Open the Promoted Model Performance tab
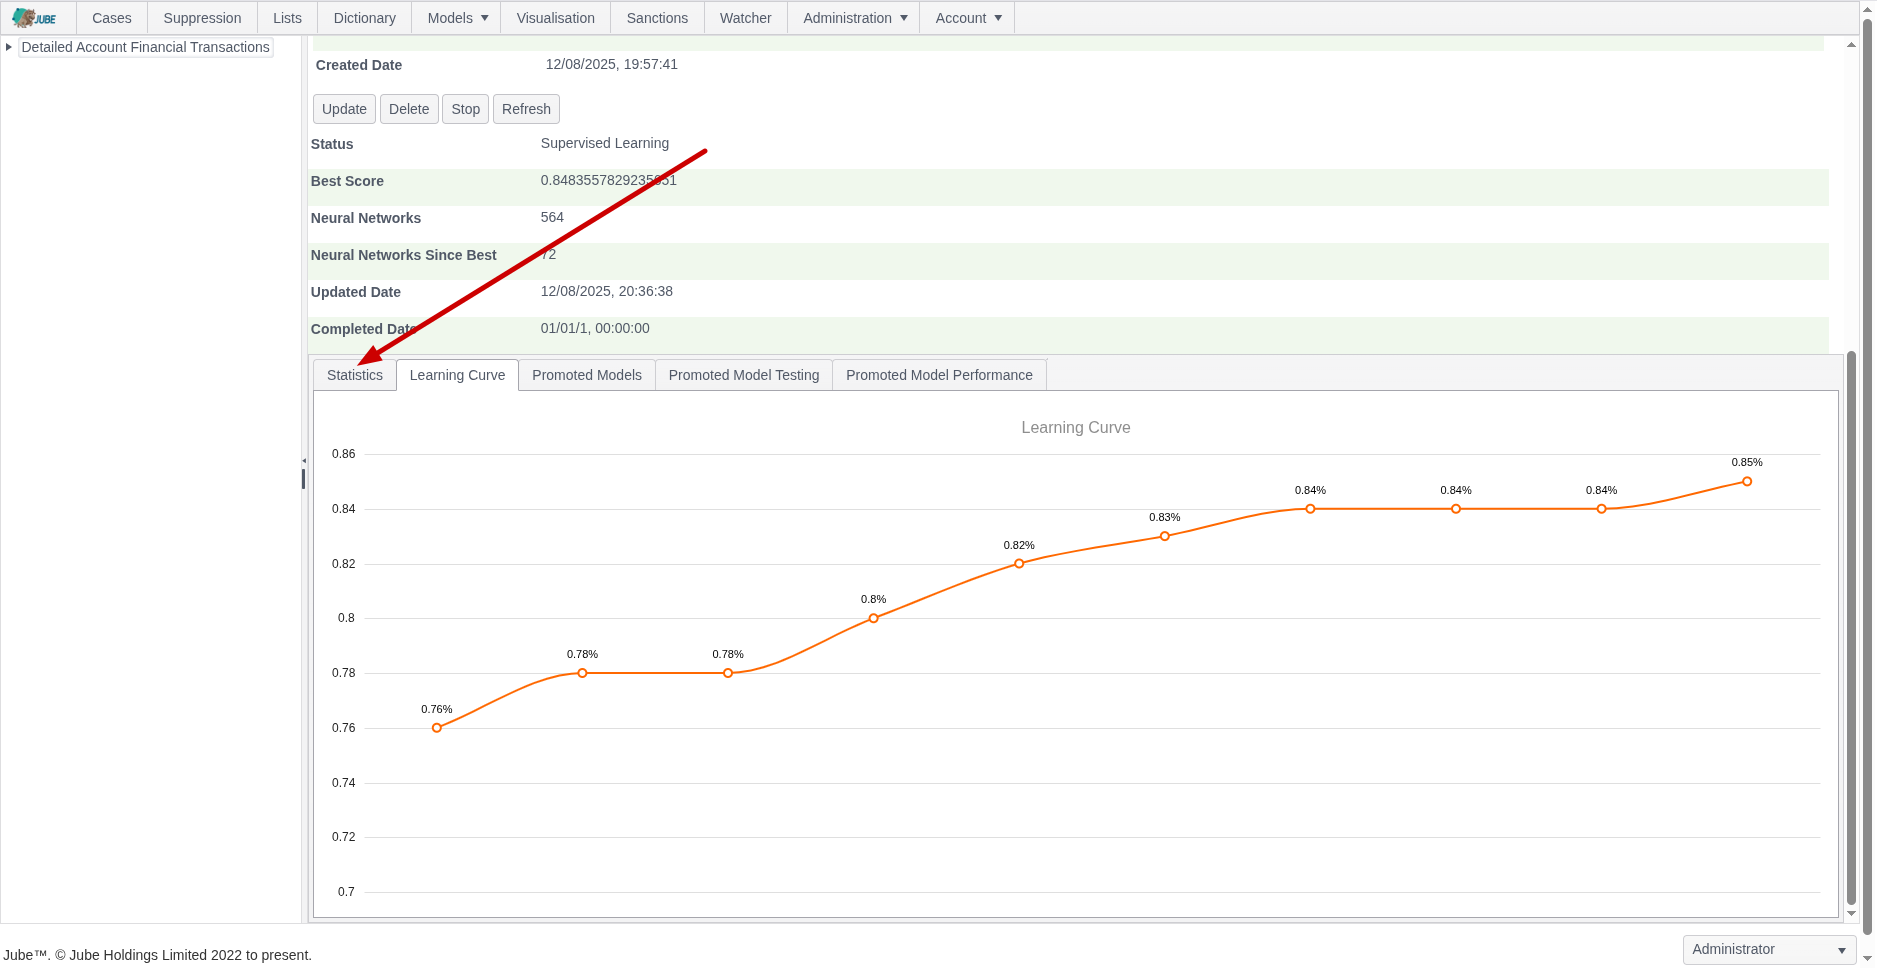 coord(939,375)
